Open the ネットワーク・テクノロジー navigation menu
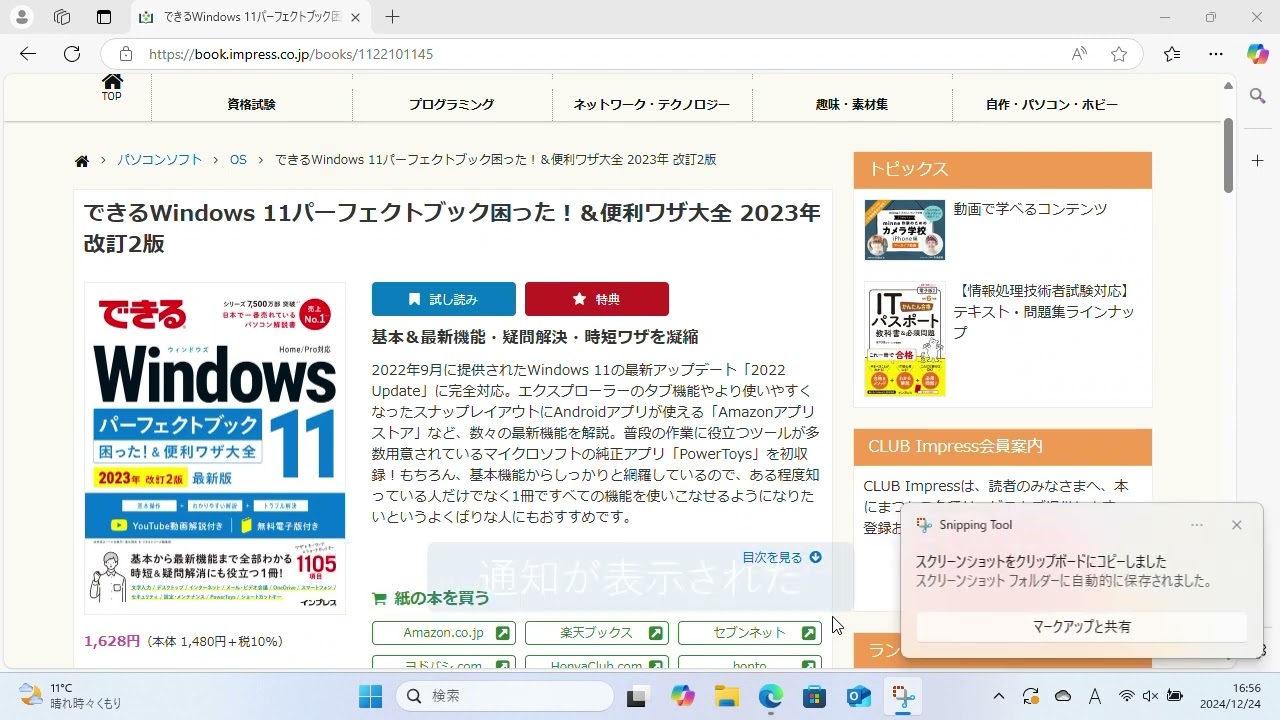This screenshot has width=1280, height=720. [x=652, y=104]
